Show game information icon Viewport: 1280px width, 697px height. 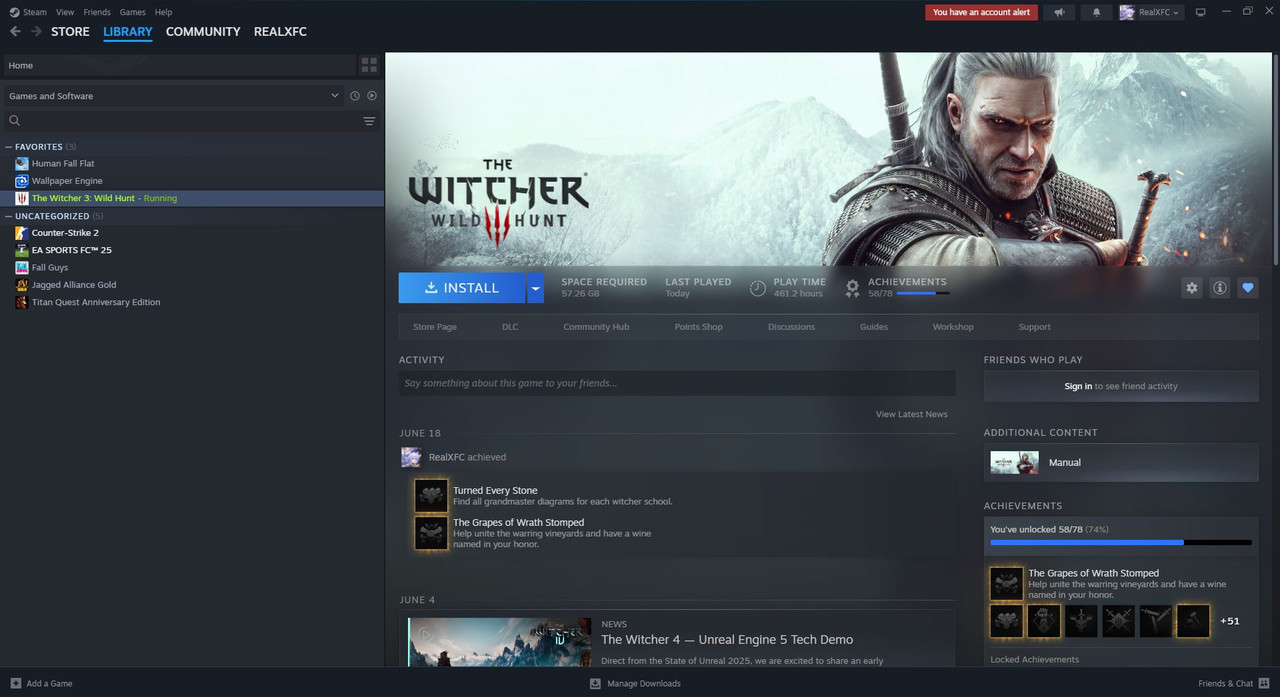click(1219, 288)
